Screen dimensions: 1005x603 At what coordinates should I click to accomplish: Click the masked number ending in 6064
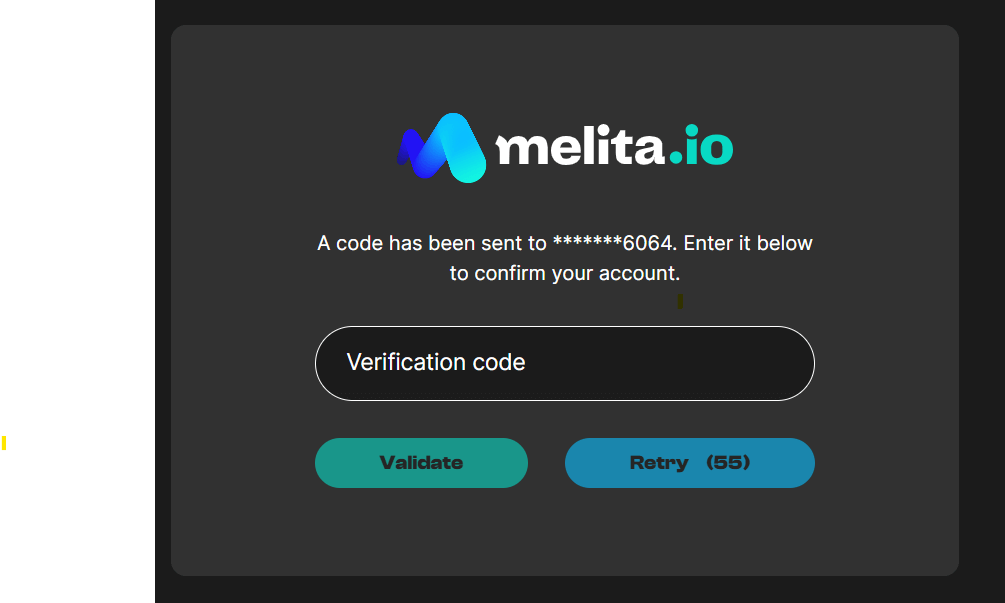click(614, 243)
